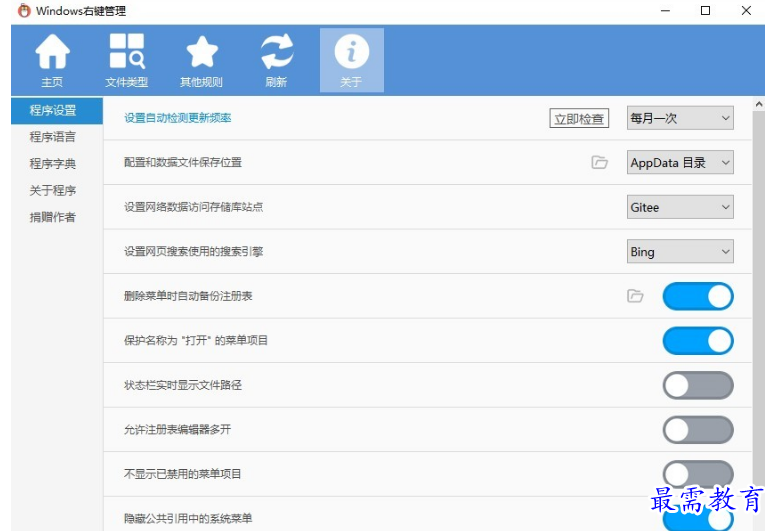Click the app logo in title bar
Screen dimensions: 772x531
(24, 10)
